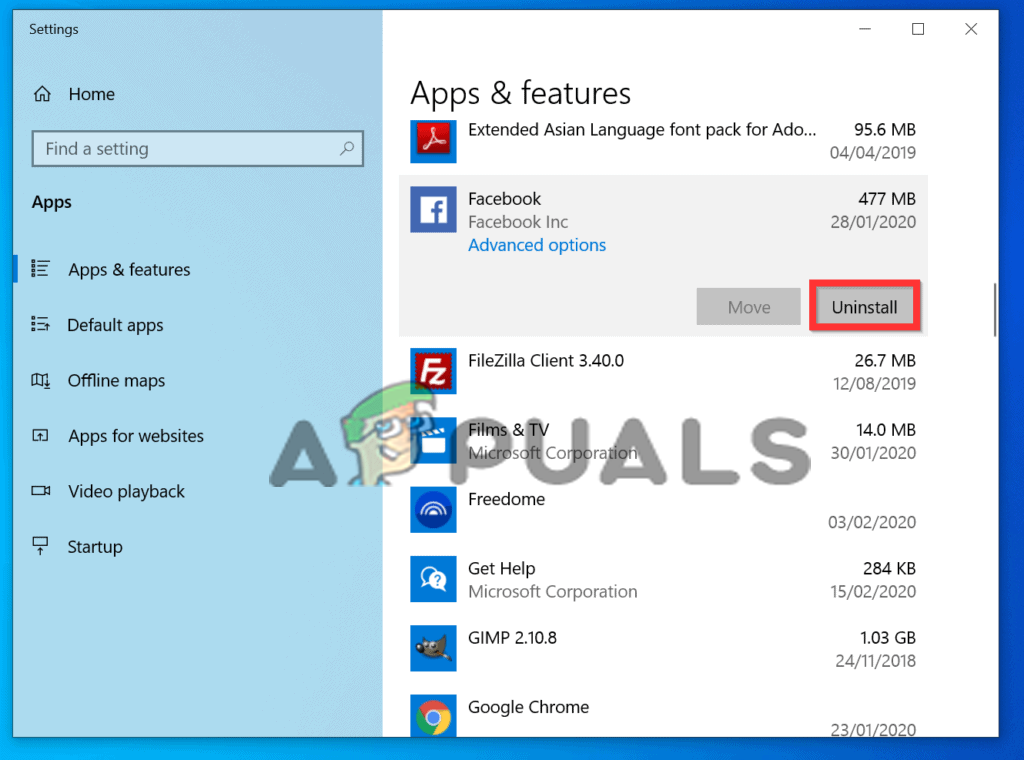1024x760 pixels.
Task: Click the Apps & features list icon
Action: tap(40, 268)
